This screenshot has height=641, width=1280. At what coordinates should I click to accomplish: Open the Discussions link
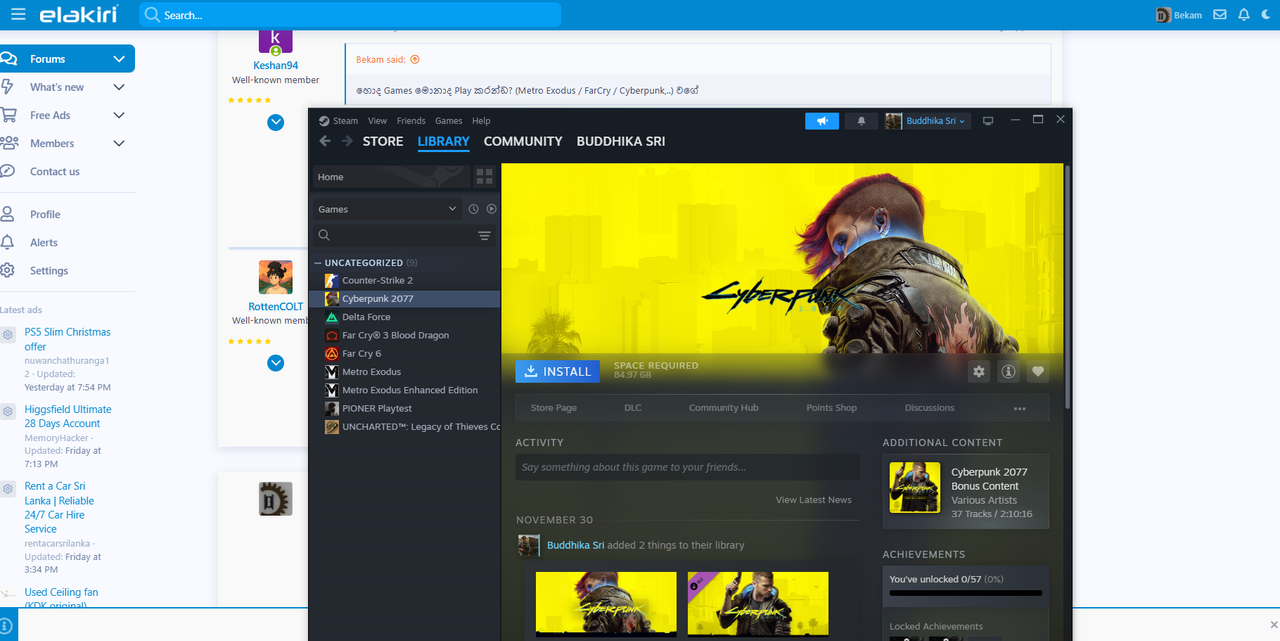tap(930, 408)
